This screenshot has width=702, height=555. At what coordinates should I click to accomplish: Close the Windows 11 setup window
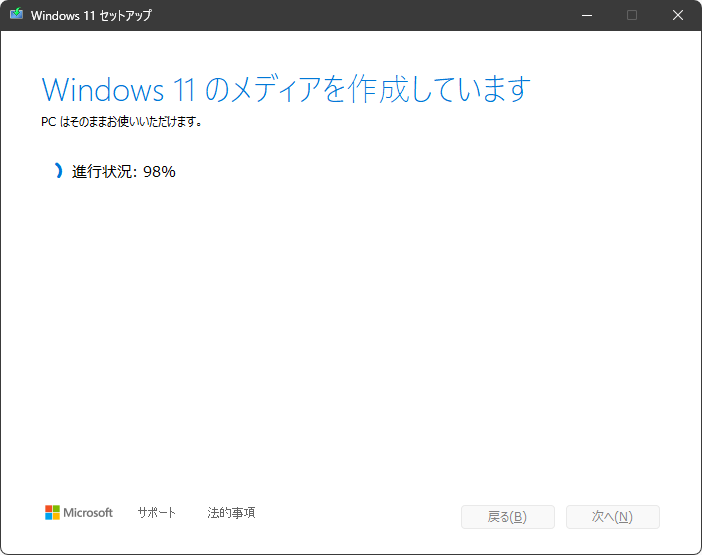click(x=678, y=15)
